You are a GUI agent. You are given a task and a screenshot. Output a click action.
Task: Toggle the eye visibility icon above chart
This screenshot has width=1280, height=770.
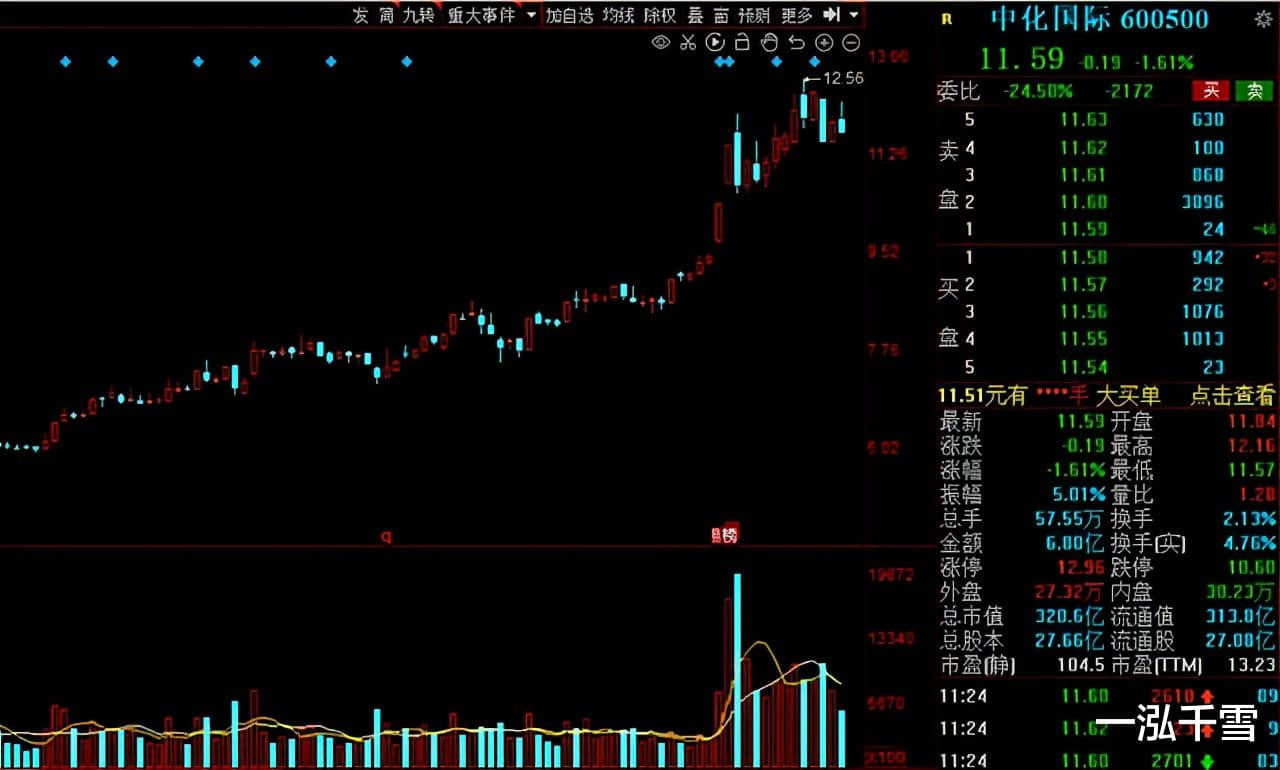pos(661,42)
